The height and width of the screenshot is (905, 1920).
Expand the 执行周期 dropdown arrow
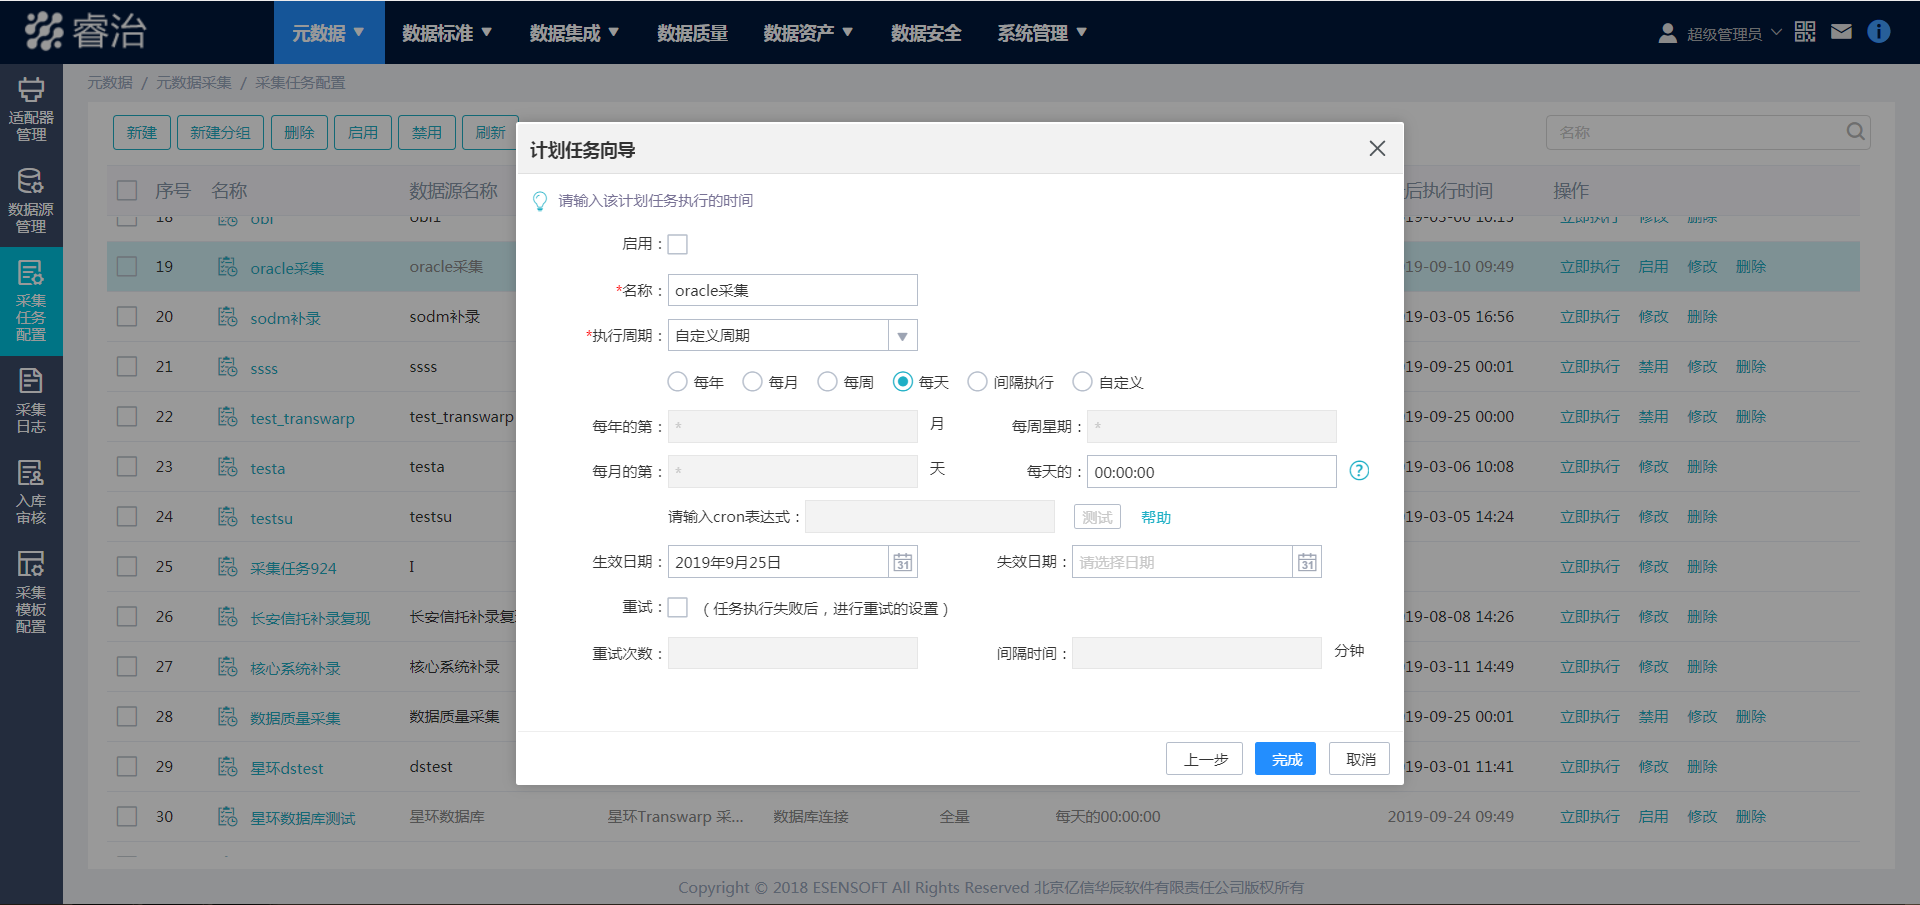pyautogui.click(x=902, y=336)
